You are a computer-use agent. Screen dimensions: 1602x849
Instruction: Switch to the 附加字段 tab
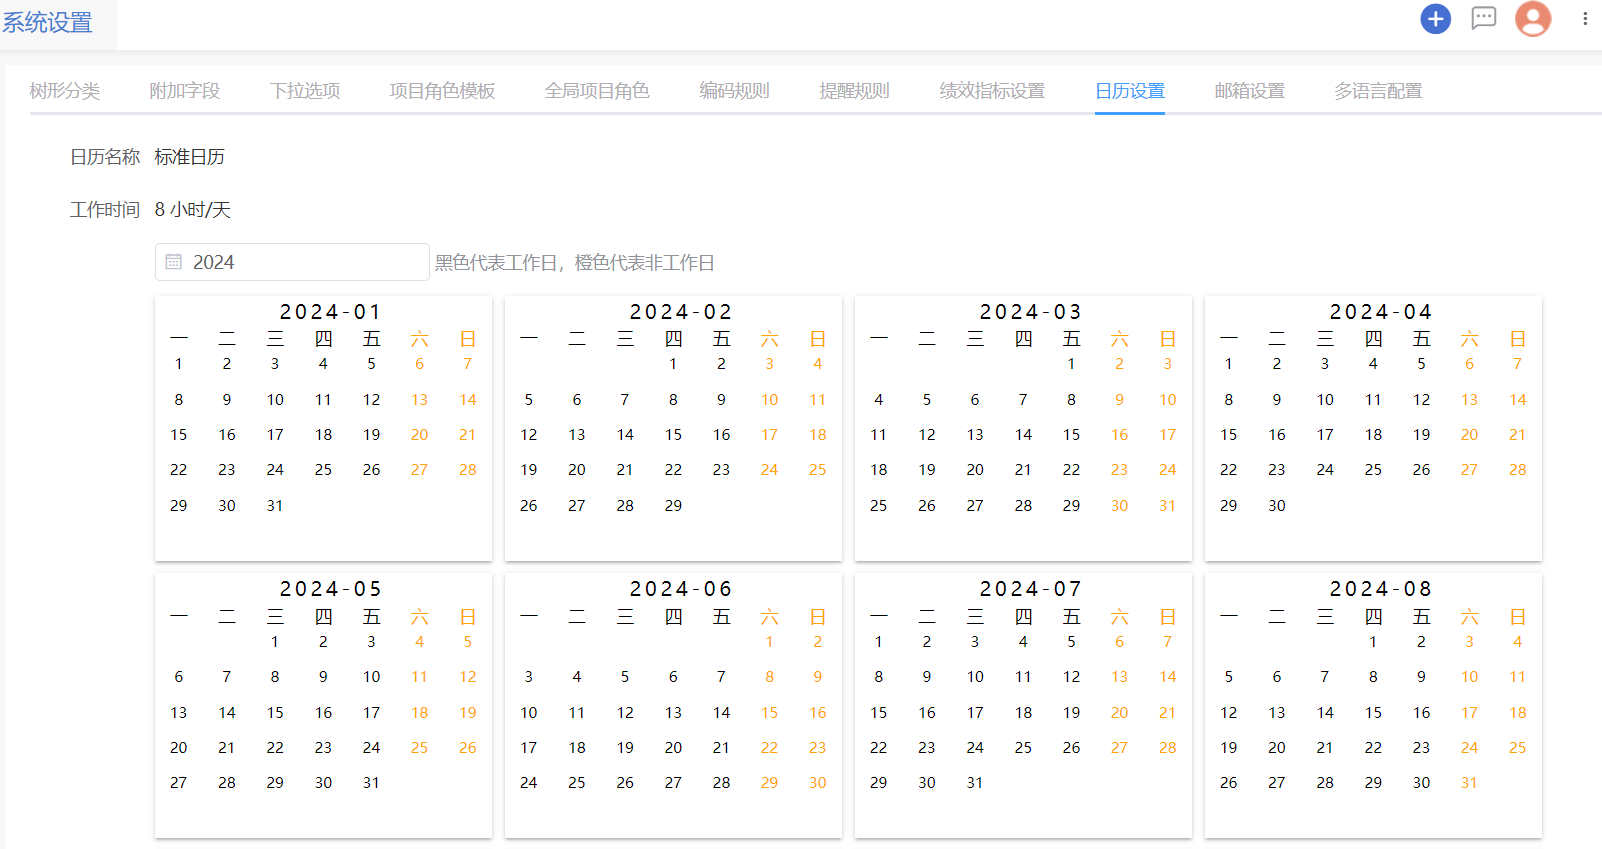185,91
